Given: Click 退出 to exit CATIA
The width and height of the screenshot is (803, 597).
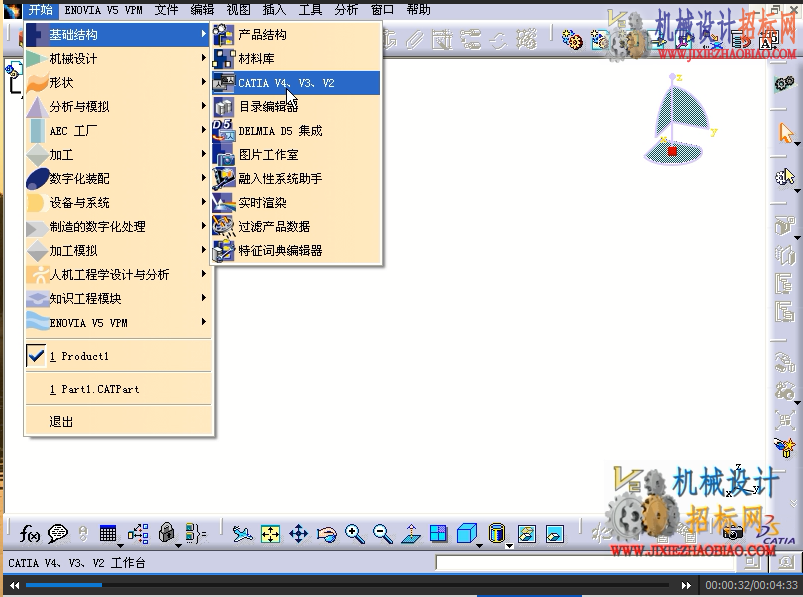Looking at the screenshot, I should 118,421.
